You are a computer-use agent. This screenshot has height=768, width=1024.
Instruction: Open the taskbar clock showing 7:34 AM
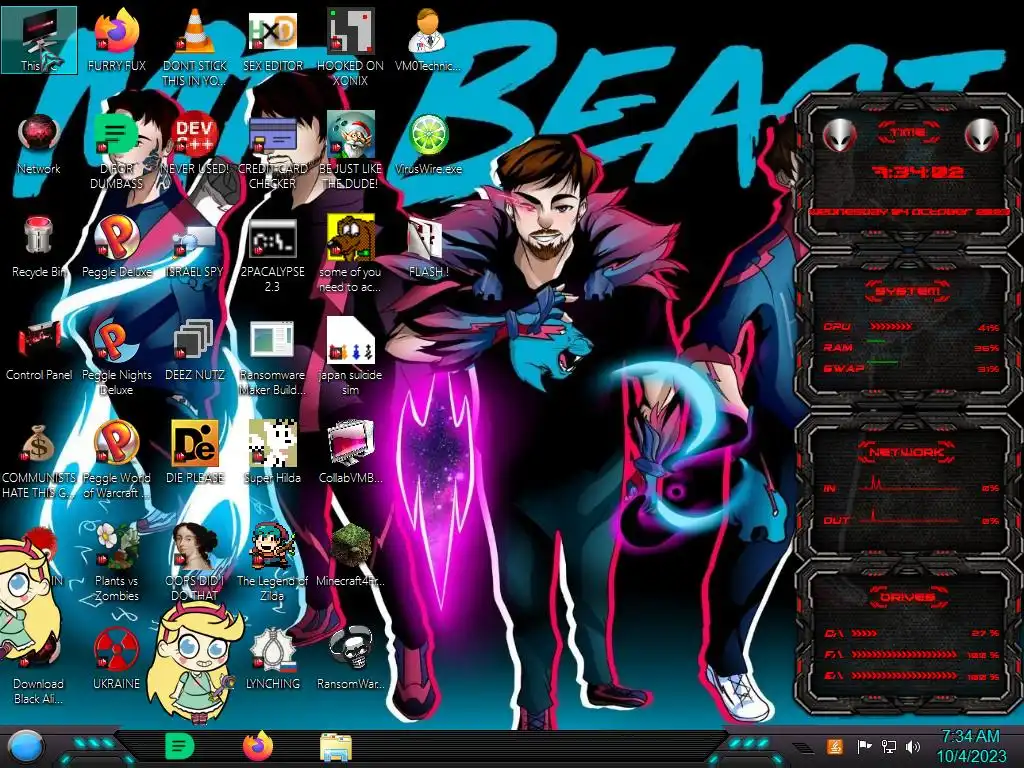point(971,746)
